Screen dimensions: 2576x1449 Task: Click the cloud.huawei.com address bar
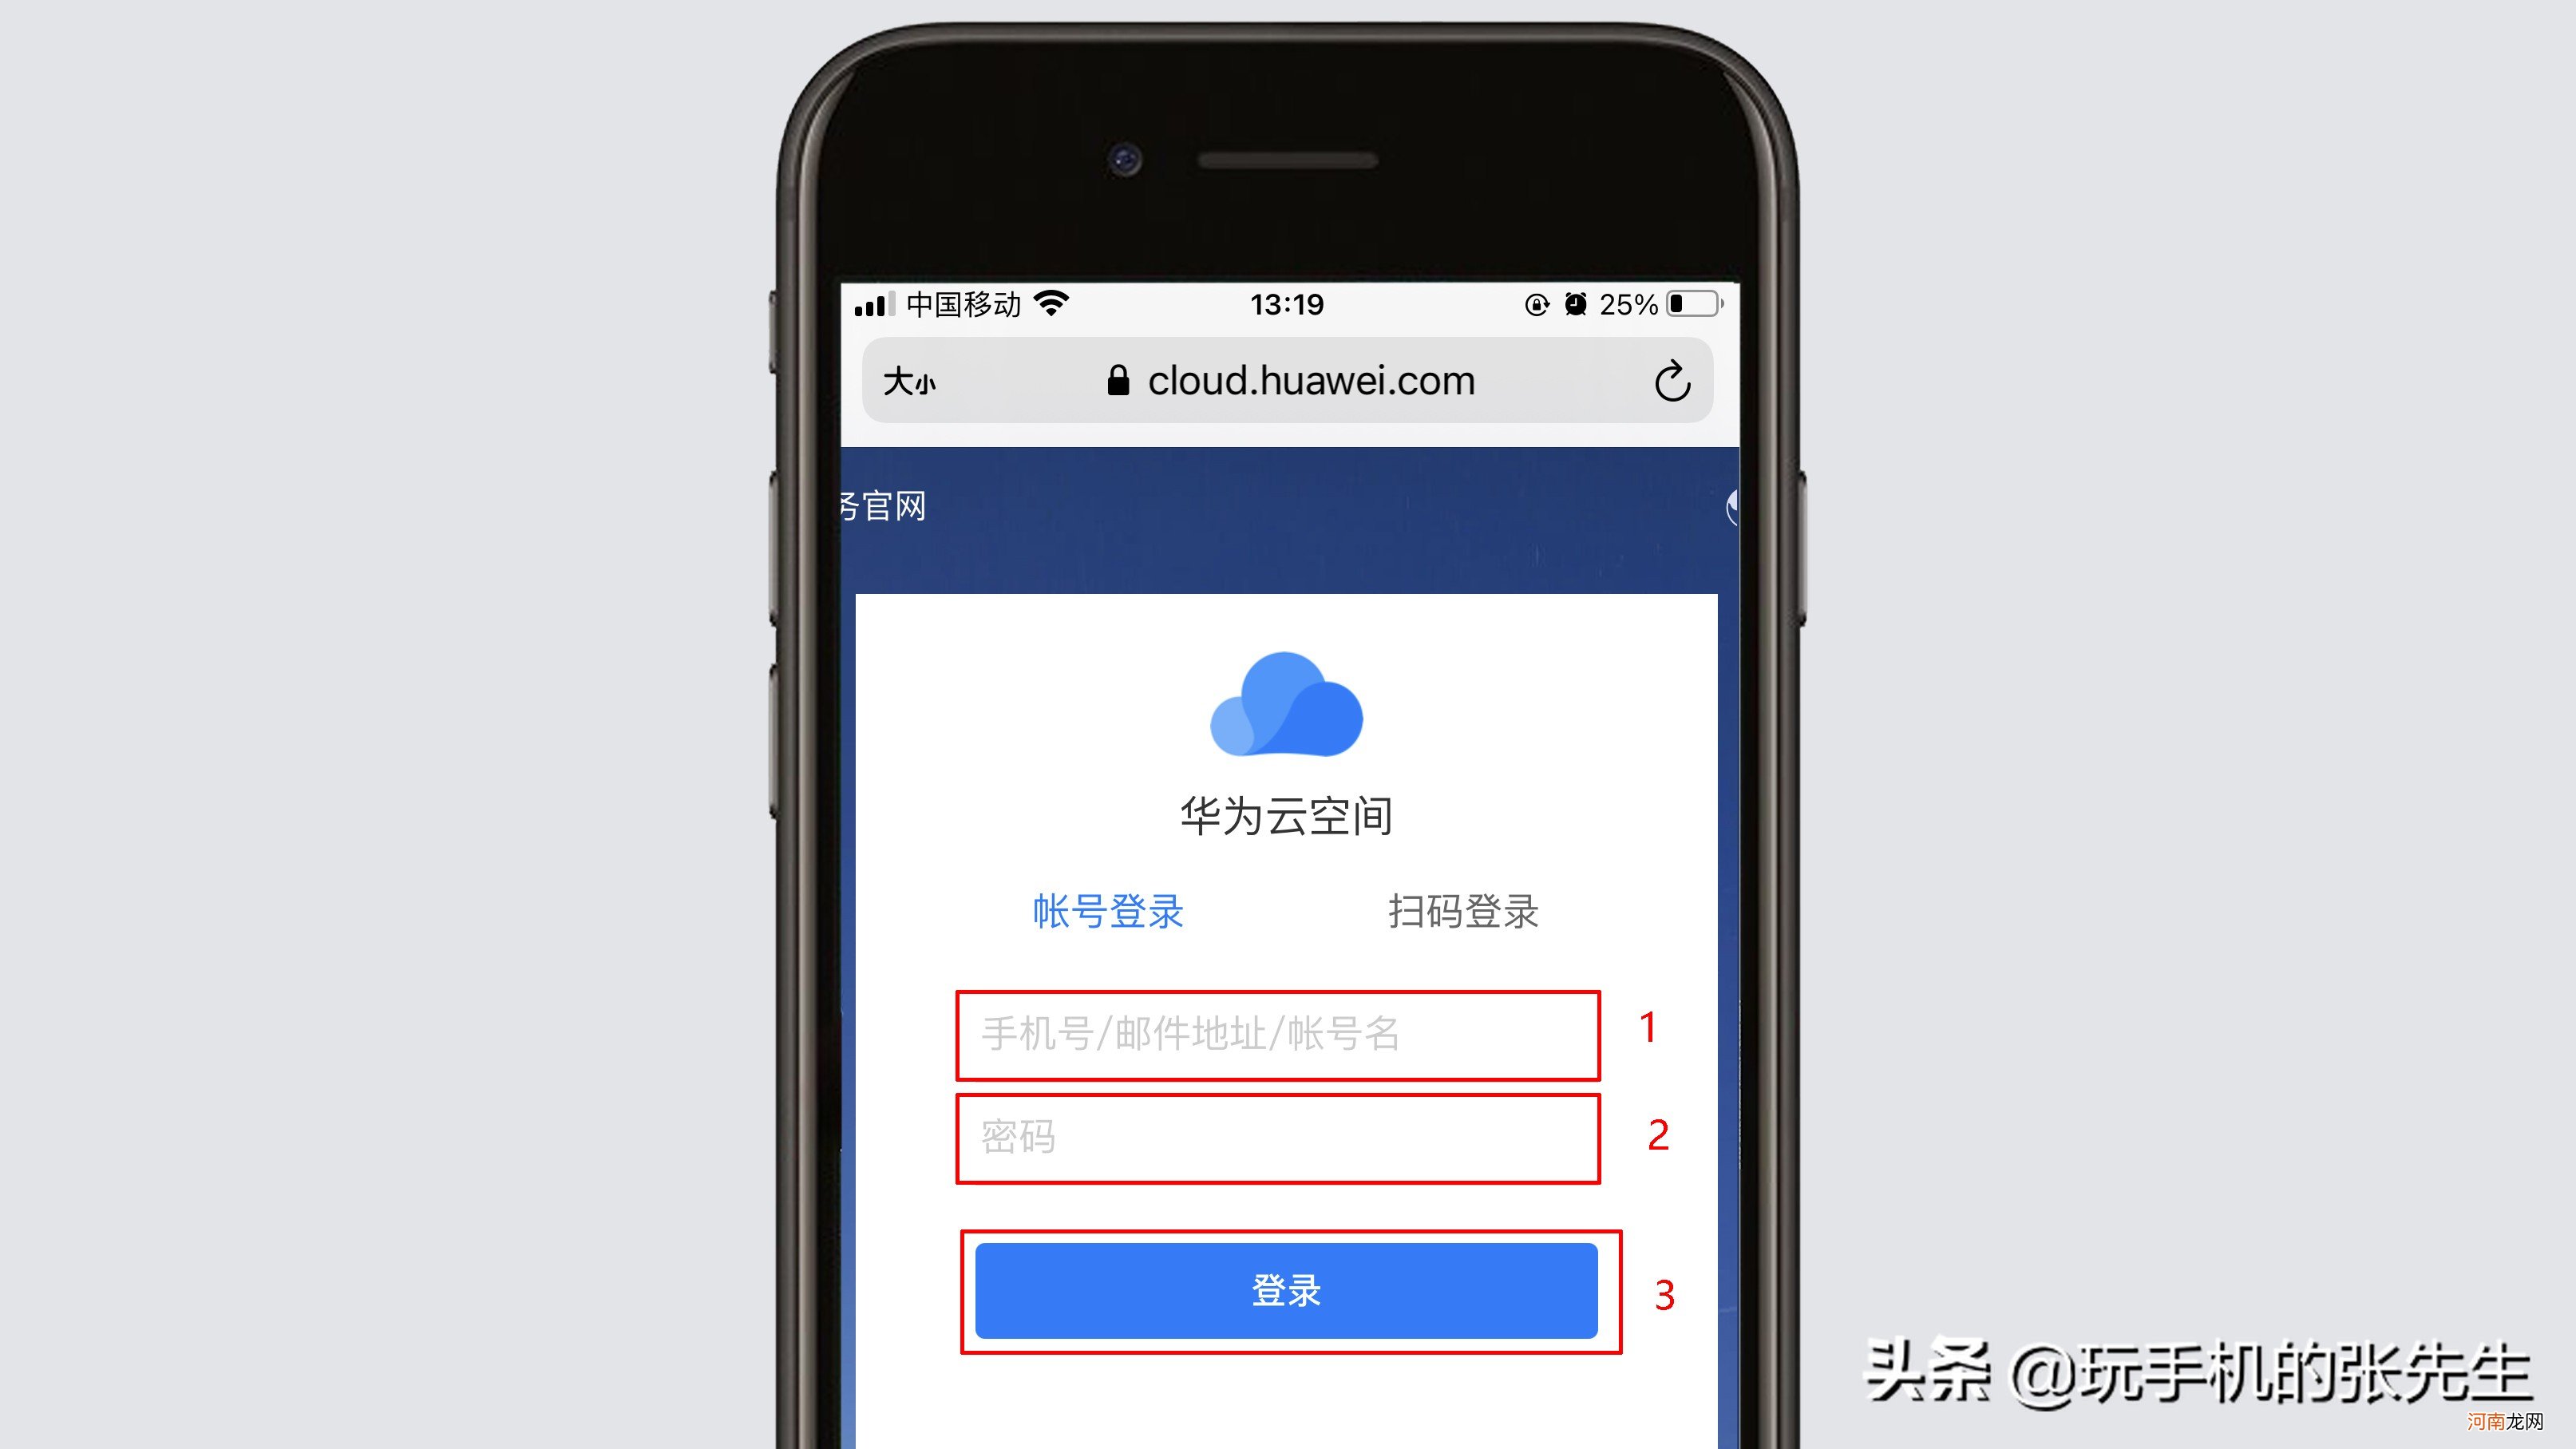point(1288,378)
